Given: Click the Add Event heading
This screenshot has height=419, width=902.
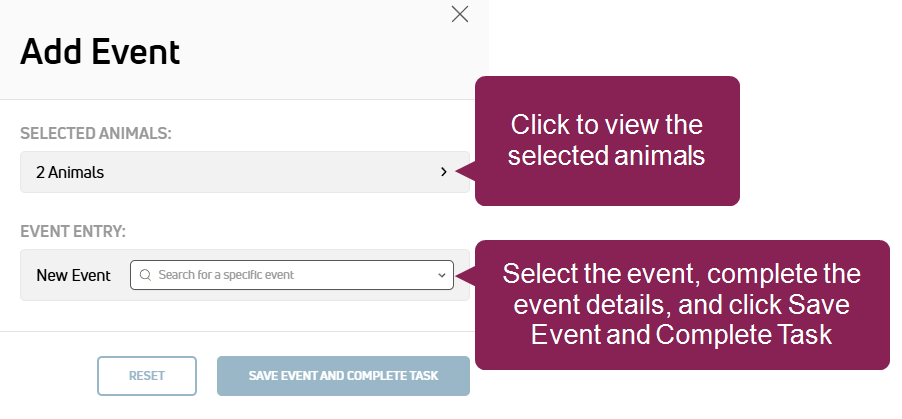Looking at the screenshot, I should 100,51.
